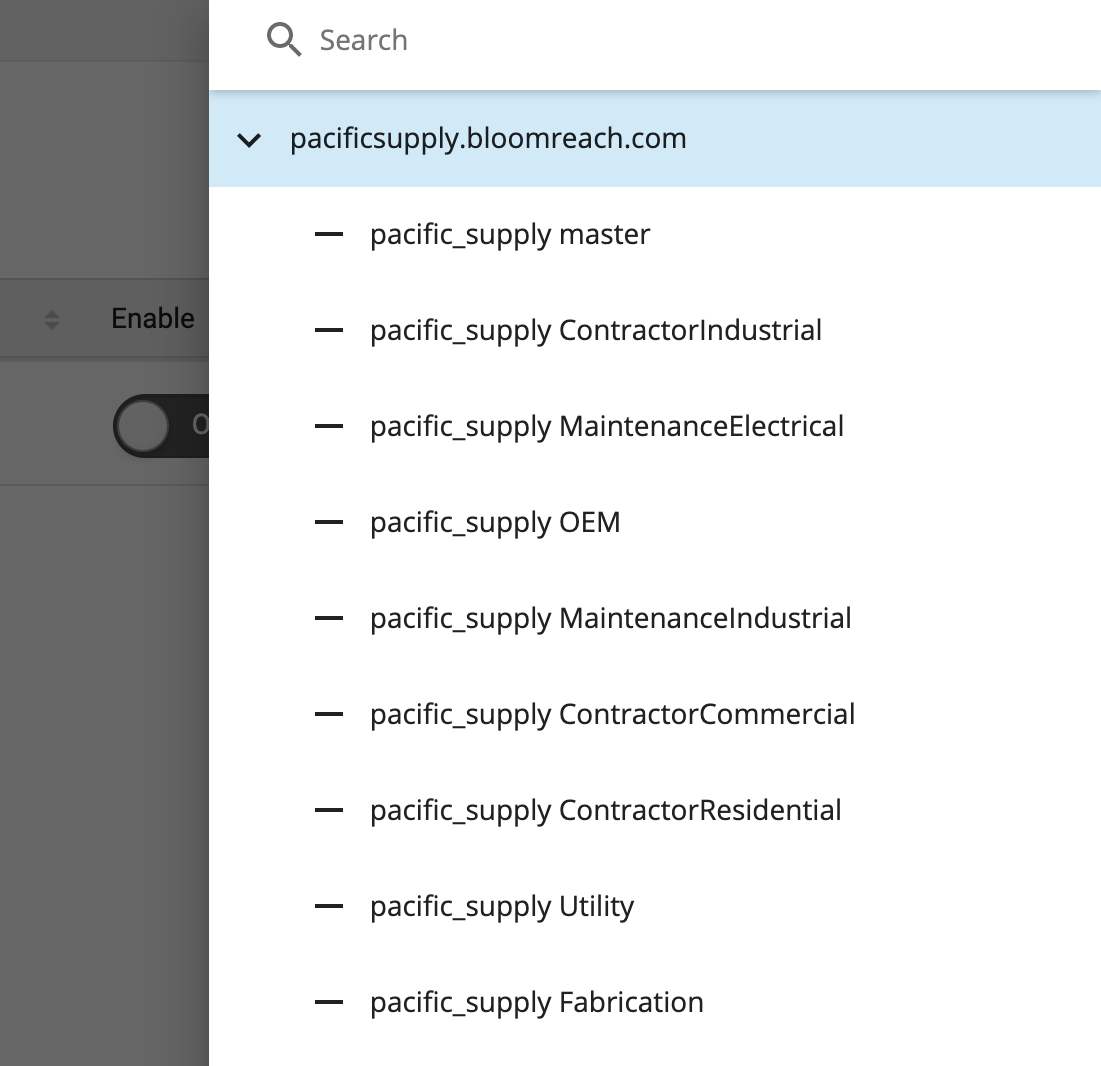Image resolution: width=1101 pixels, height=1066 pixels.
Task: Click dash icon beside MaintenanceIndustrial
Action: click(329, 618)
